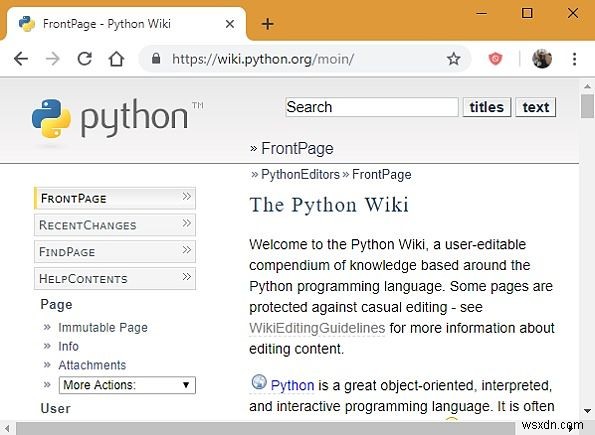
Task: Search wiki by titles button
Action: (x=487, y=107)
